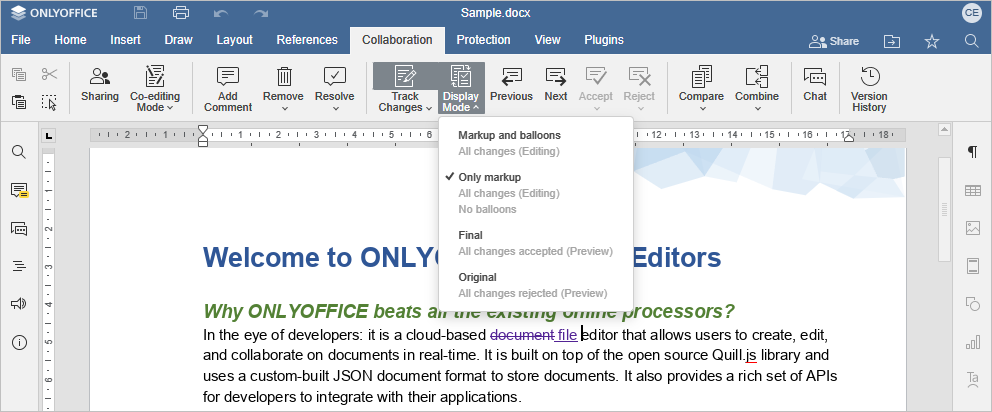Click Add Comment button
This screenshot has width=992, height=412.
point(228,89)
